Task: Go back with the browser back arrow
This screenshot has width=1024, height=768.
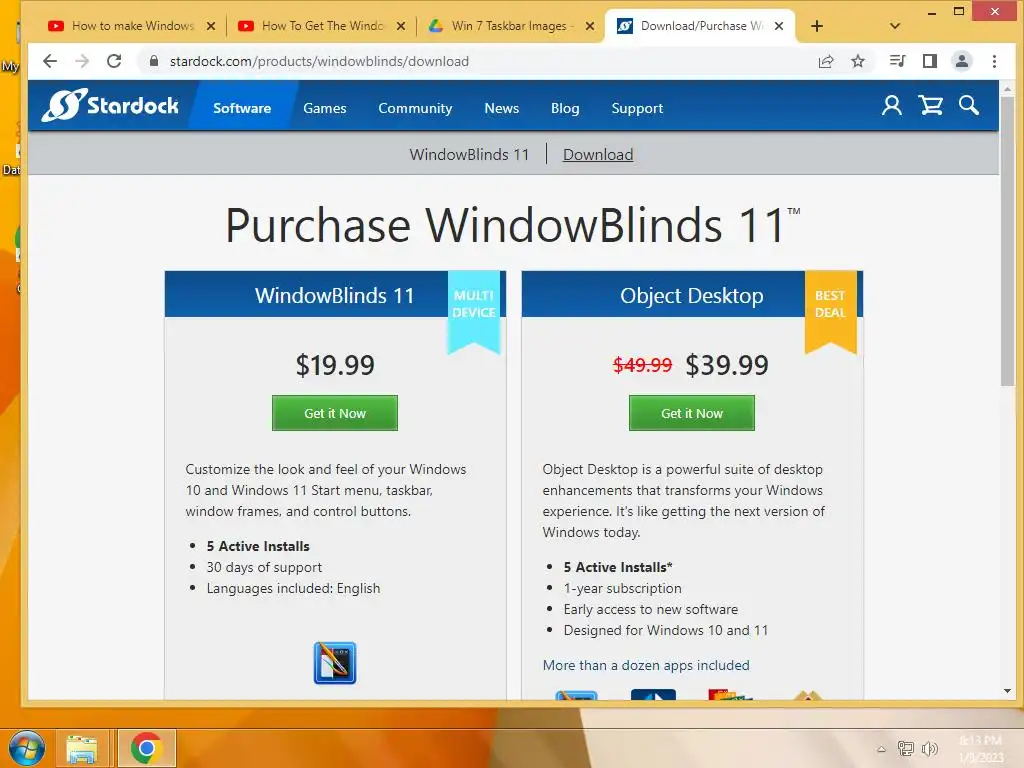Action: 50,61
